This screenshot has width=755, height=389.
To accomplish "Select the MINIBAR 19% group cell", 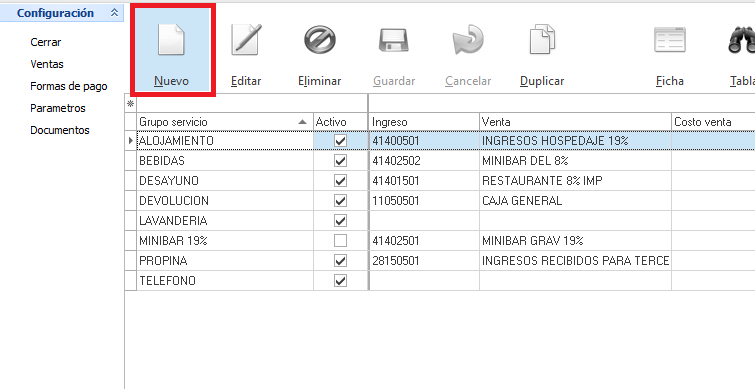I will pos(225,240).
